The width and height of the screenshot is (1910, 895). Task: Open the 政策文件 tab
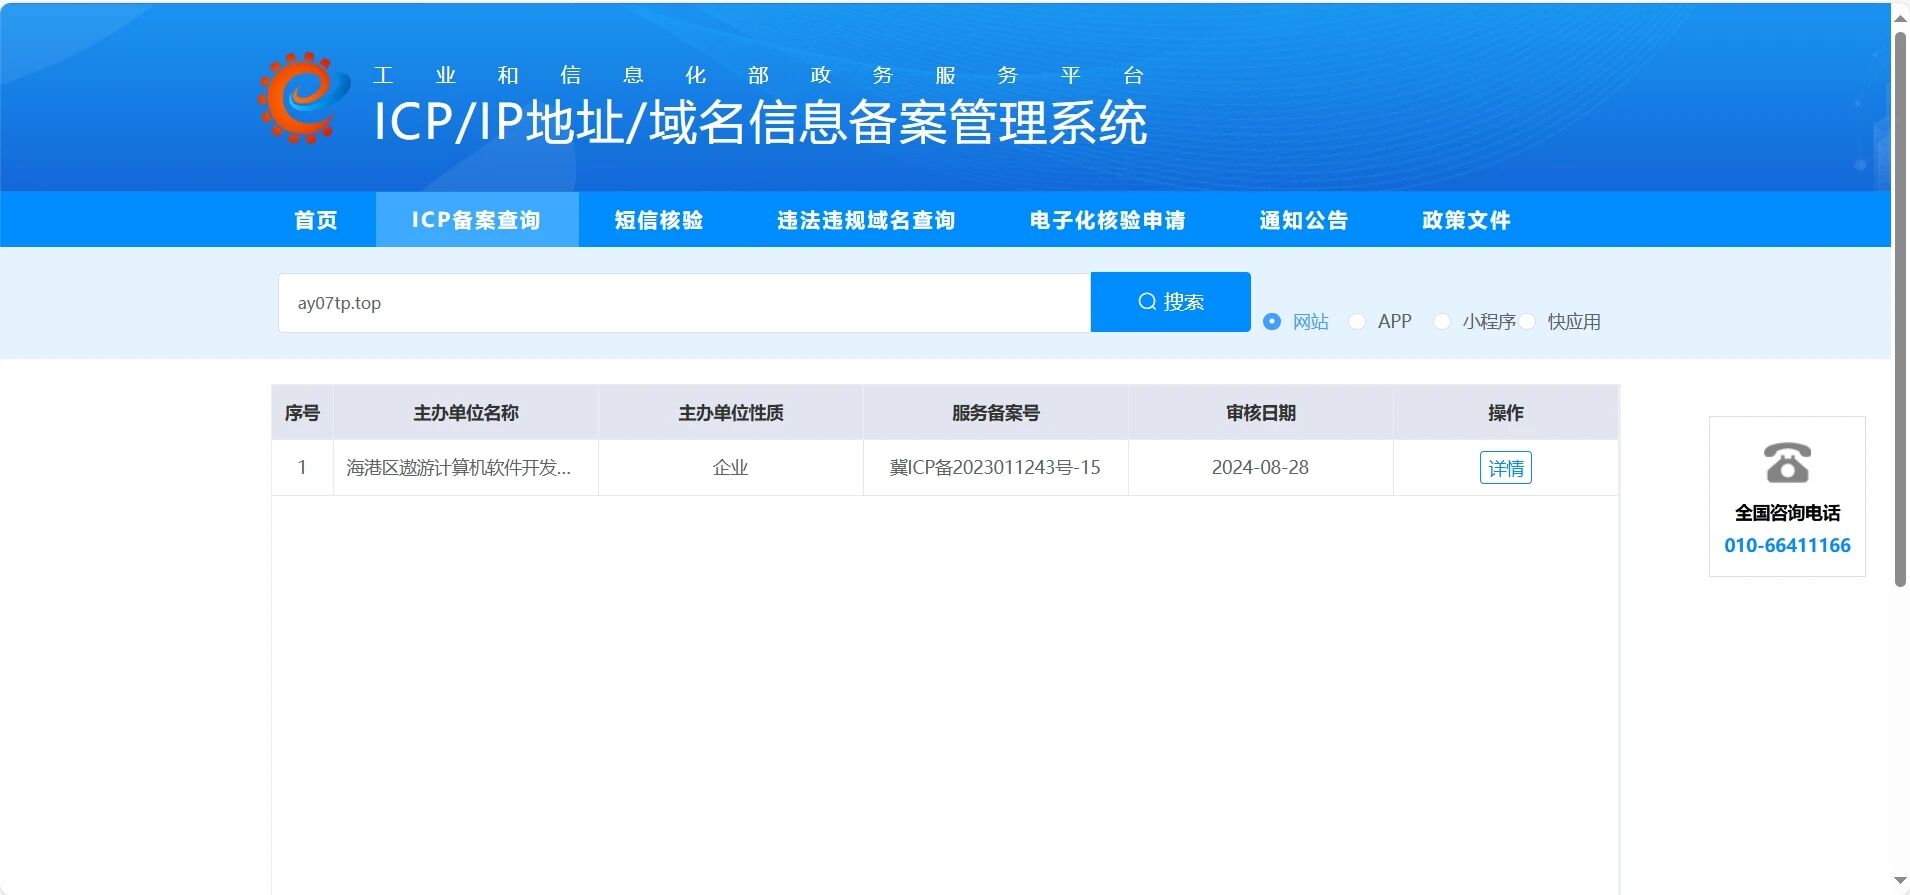[x=1466, y=220]
